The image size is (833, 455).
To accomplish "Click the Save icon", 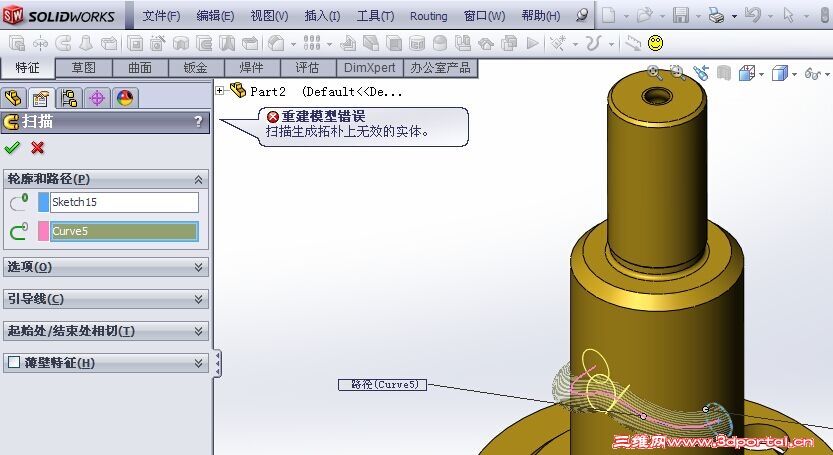I will pyautogui.click(x=681, y=15).
